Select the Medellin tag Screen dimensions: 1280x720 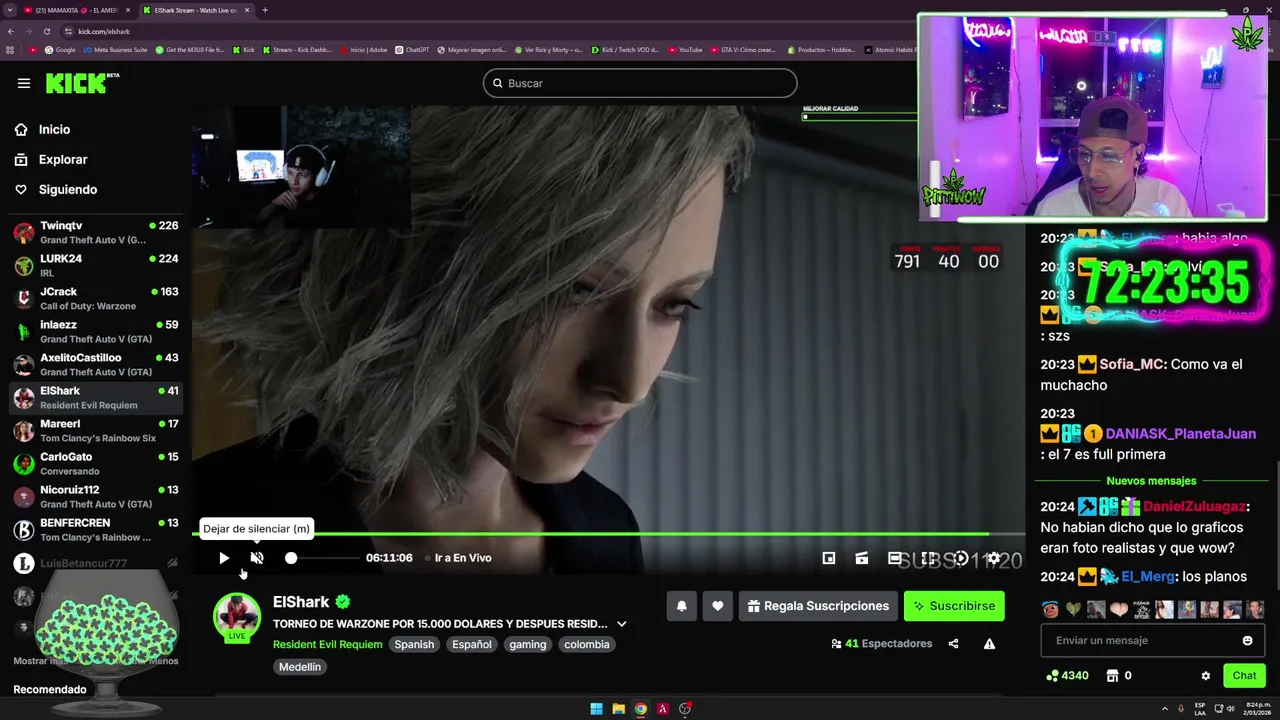coord(300,667)
